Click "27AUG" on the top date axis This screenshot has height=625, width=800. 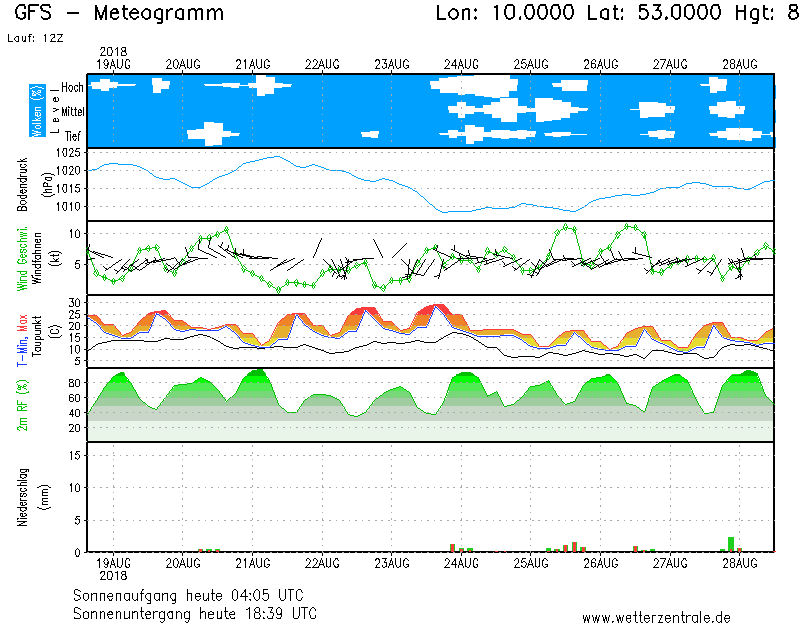(x=670, y=64)
